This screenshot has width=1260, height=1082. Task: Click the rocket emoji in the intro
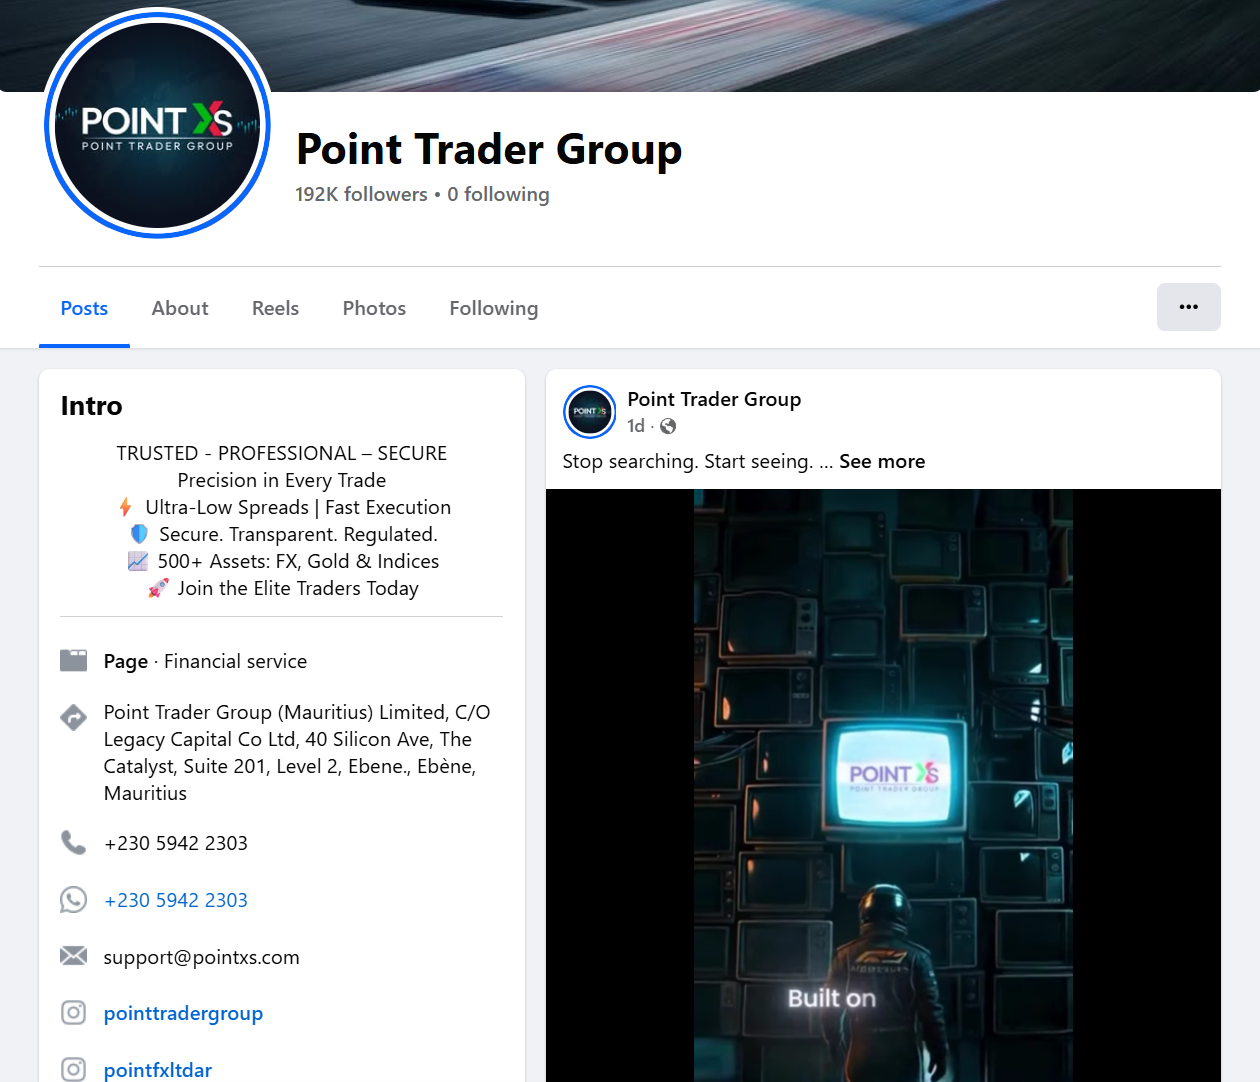[158, 588]
